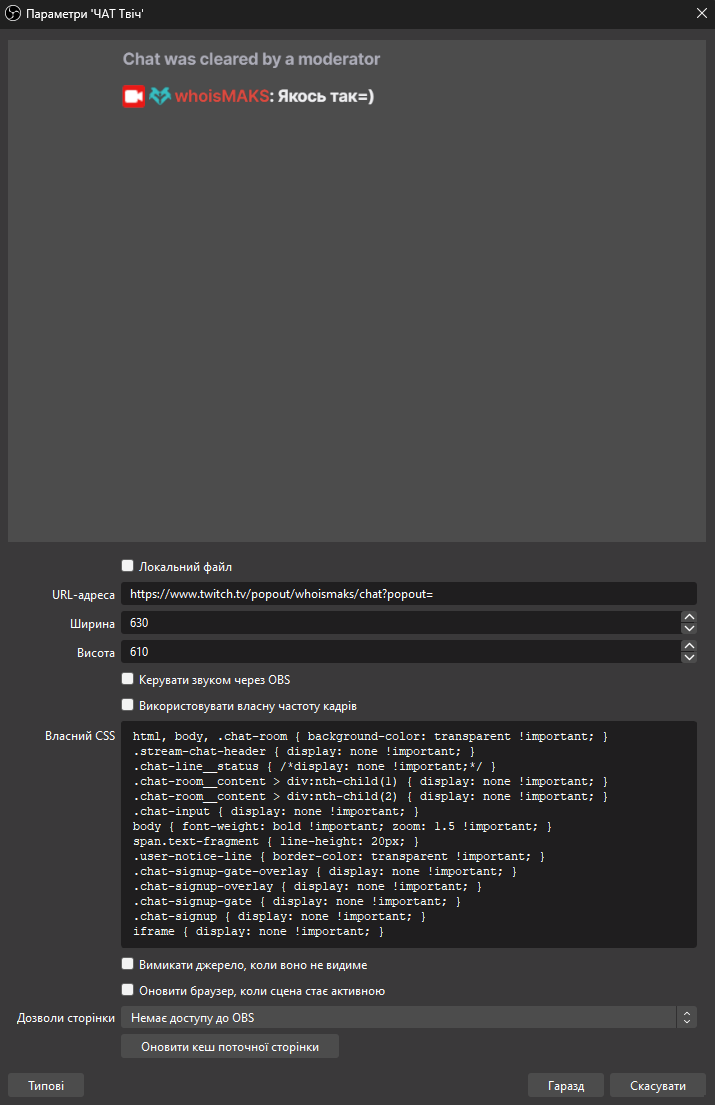
Task: Decrease width with the down arrow
Action: click(x=688, y=629)
